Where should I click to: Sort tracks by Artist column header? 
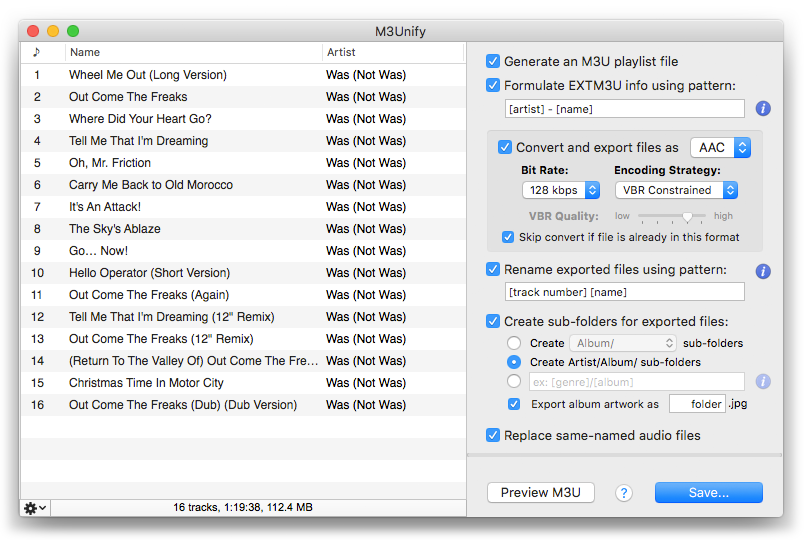tap(393, 52)
